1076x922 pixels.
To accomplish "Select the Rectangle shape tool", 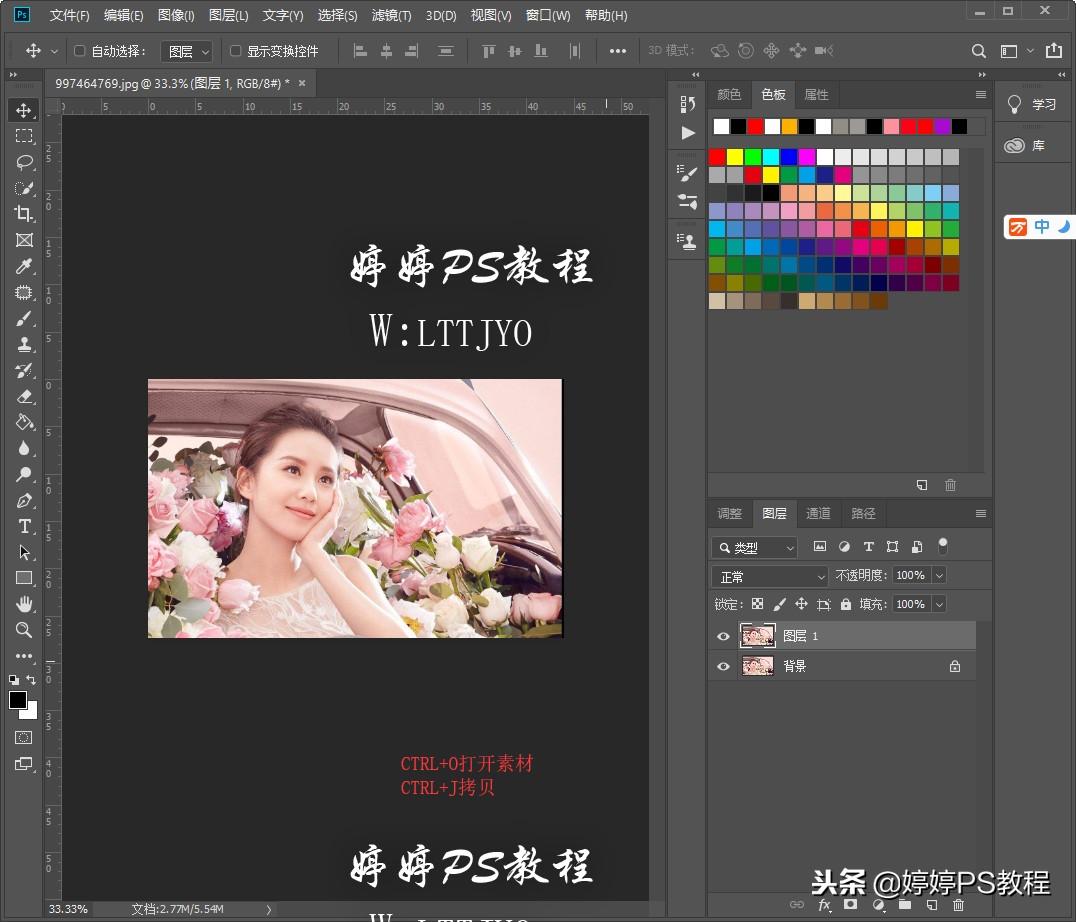I will point(24,578).
